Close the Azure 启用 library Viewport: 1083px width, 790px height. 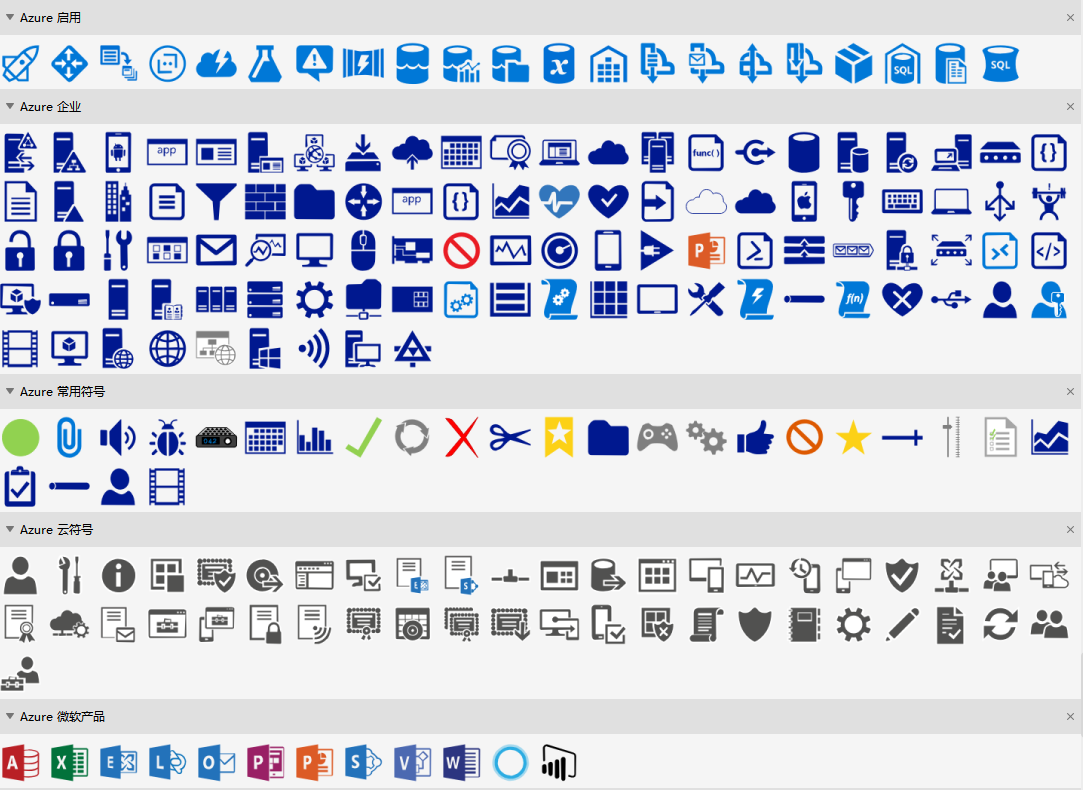coord(1070,17)
